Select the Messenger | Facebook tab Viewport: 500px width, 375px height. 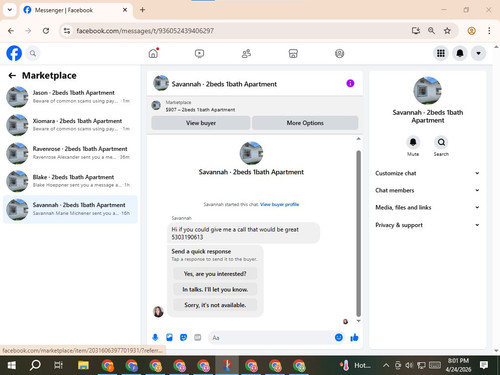click(76, 10)
